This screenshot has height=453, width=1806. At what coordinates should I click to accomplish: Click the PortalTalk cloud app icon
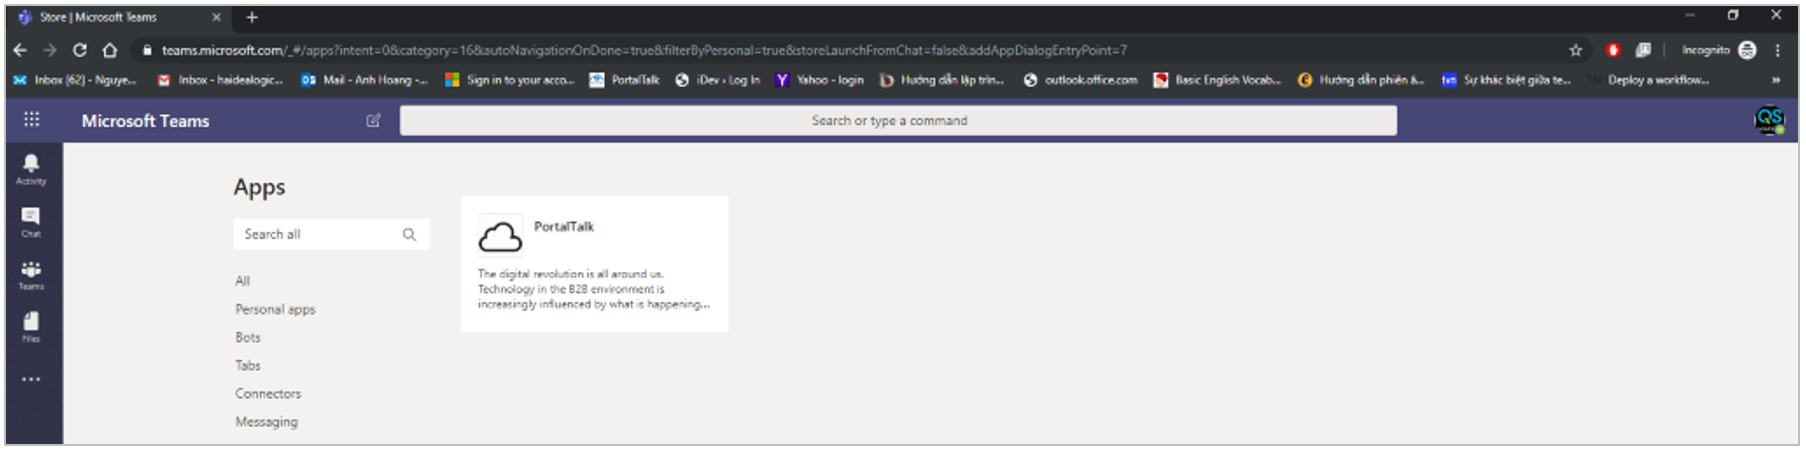click(x=500, y=237)
